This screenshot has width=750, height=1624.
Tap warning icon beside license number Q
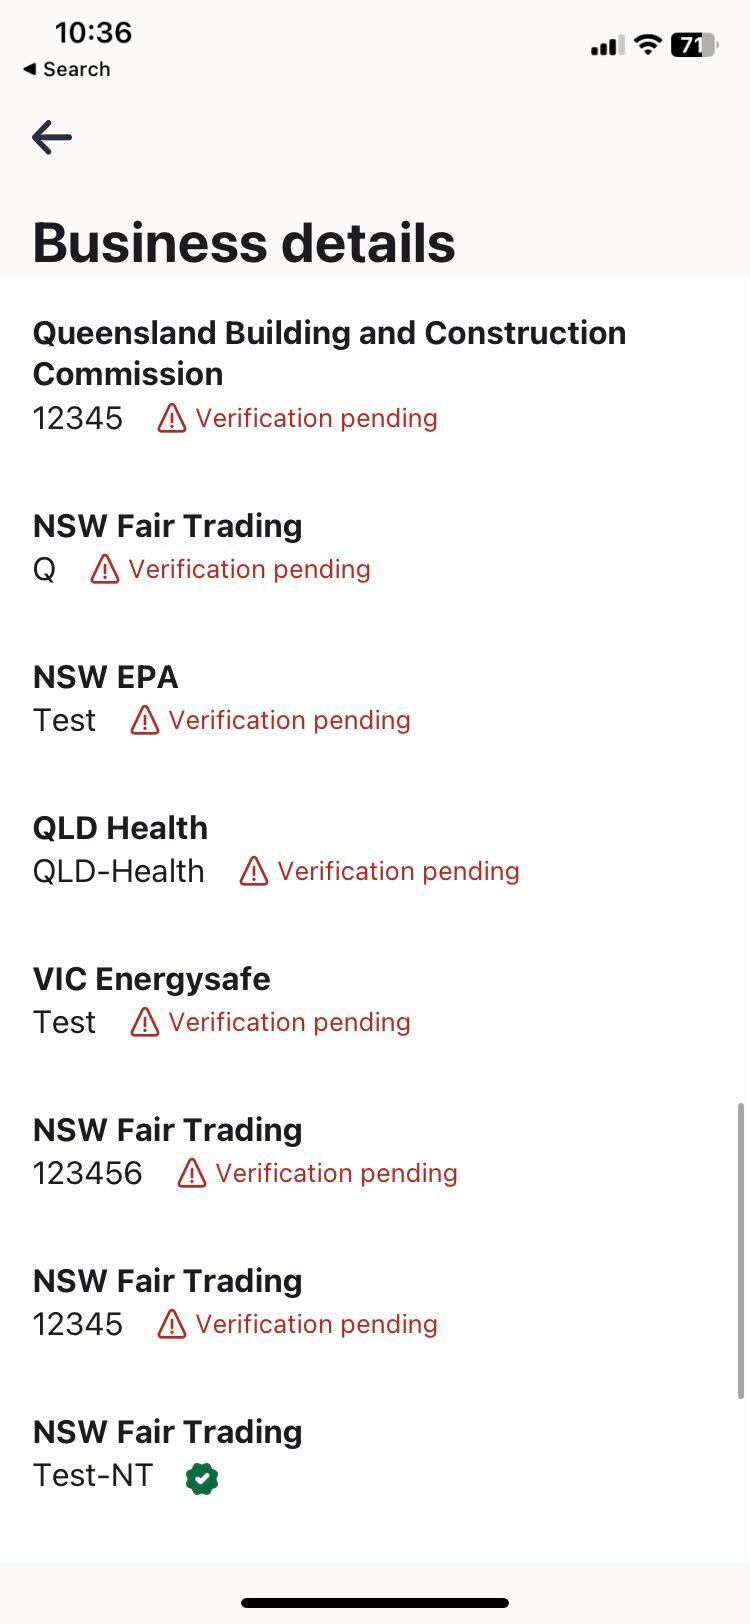click(105, 570)
